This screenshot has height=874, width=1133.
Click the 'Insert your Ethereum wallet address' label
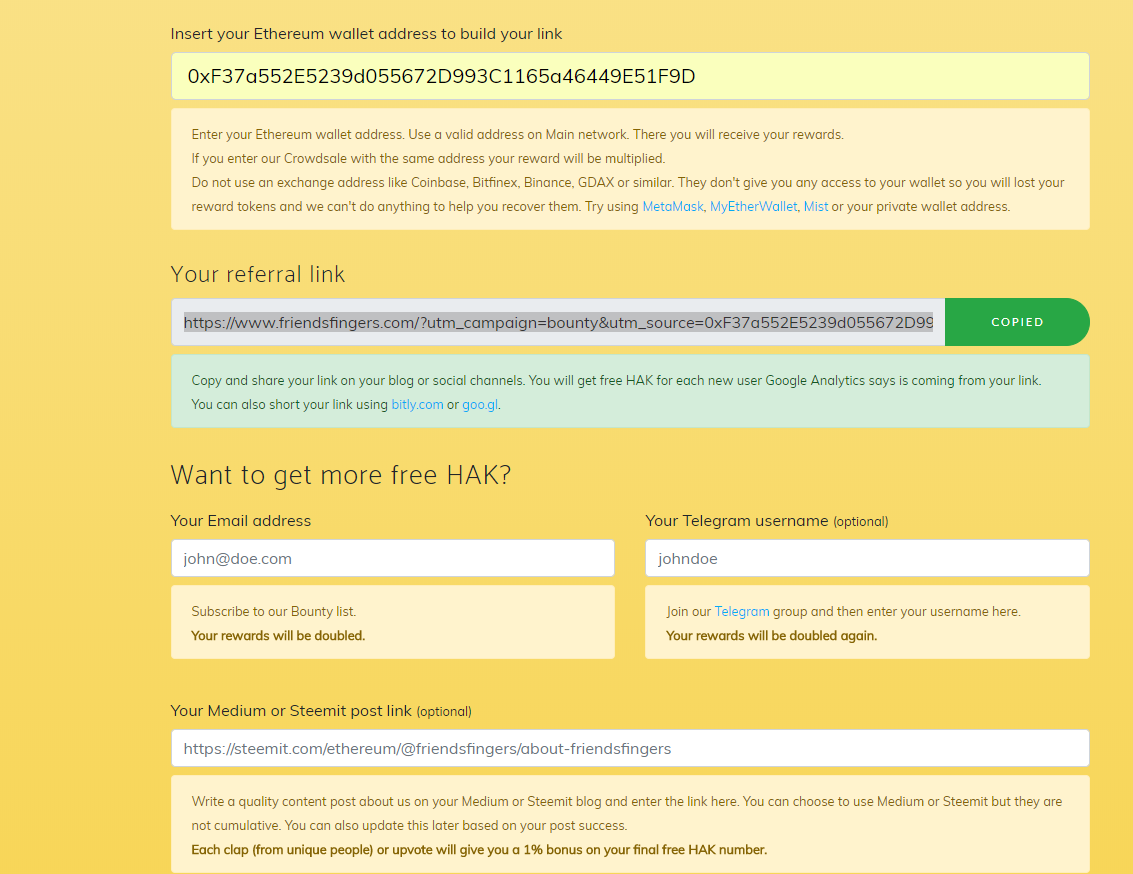click(x=366, y=34)
